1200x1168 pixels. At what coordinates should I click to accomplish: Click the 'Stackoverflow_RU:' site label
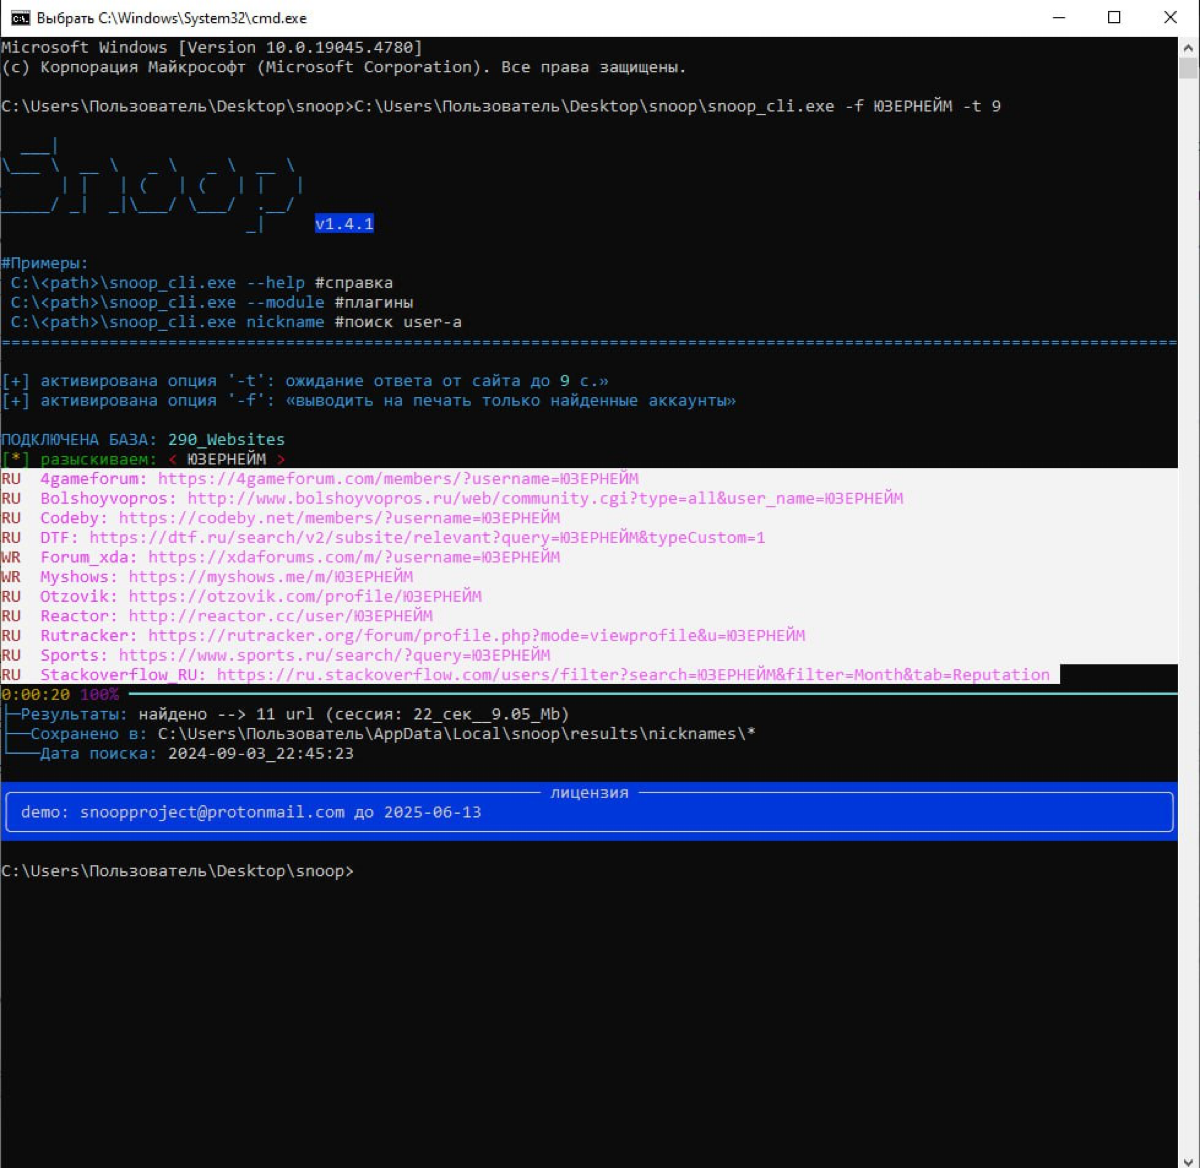pos(123,675)
